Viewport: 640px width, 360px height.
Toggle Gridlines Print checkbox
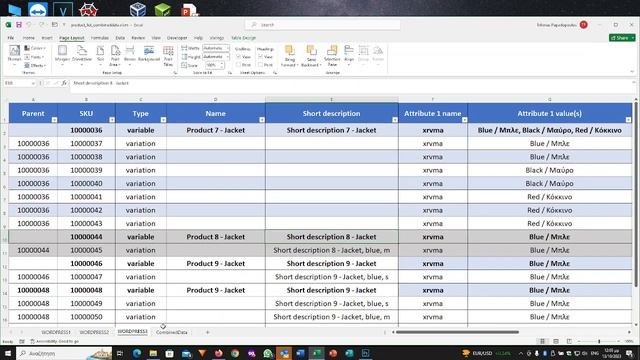pos(238,65)
